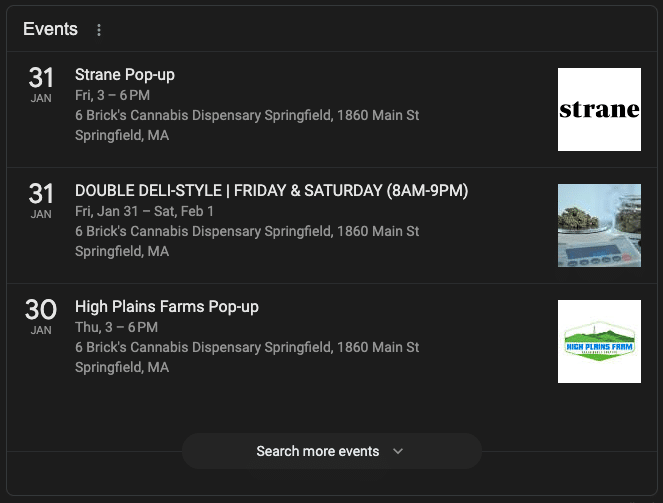Open the High Plains Farms Pop-up event
Screen dimensions: 663x503
[x=167, y=307]
